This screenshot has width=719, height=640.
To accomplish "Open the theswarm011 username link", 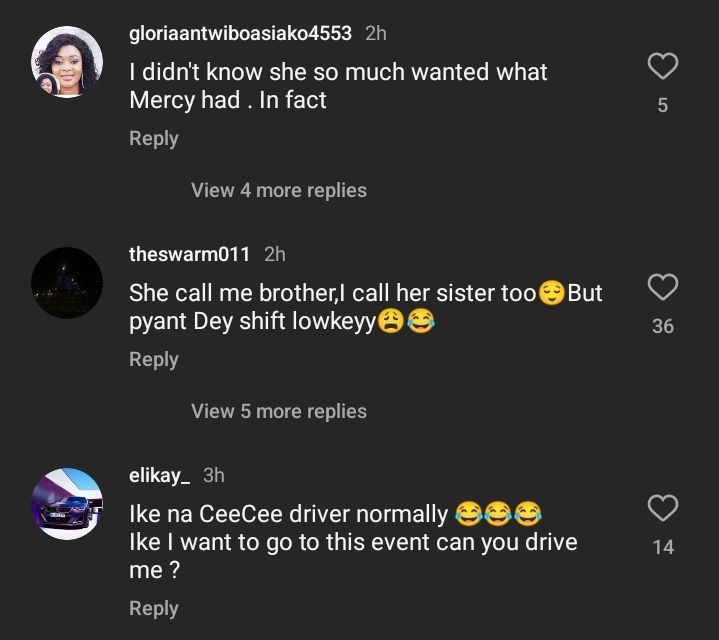I will click(189, 254).
